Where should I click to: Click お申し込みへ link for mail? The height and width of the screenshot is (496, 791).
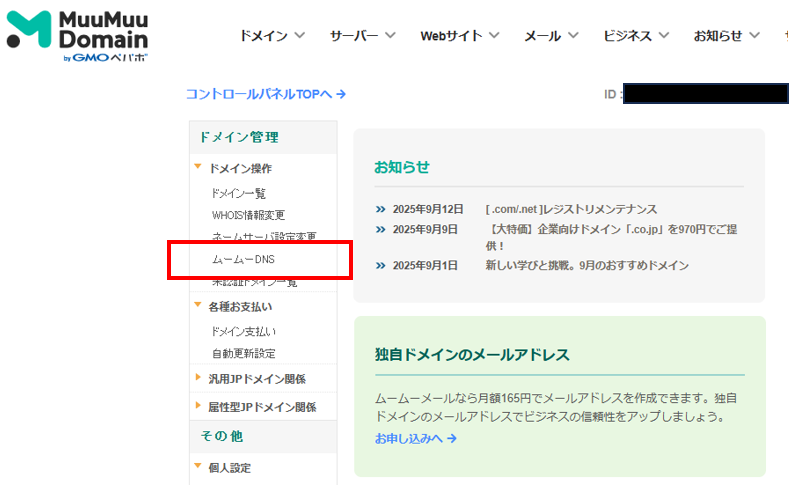415,439
